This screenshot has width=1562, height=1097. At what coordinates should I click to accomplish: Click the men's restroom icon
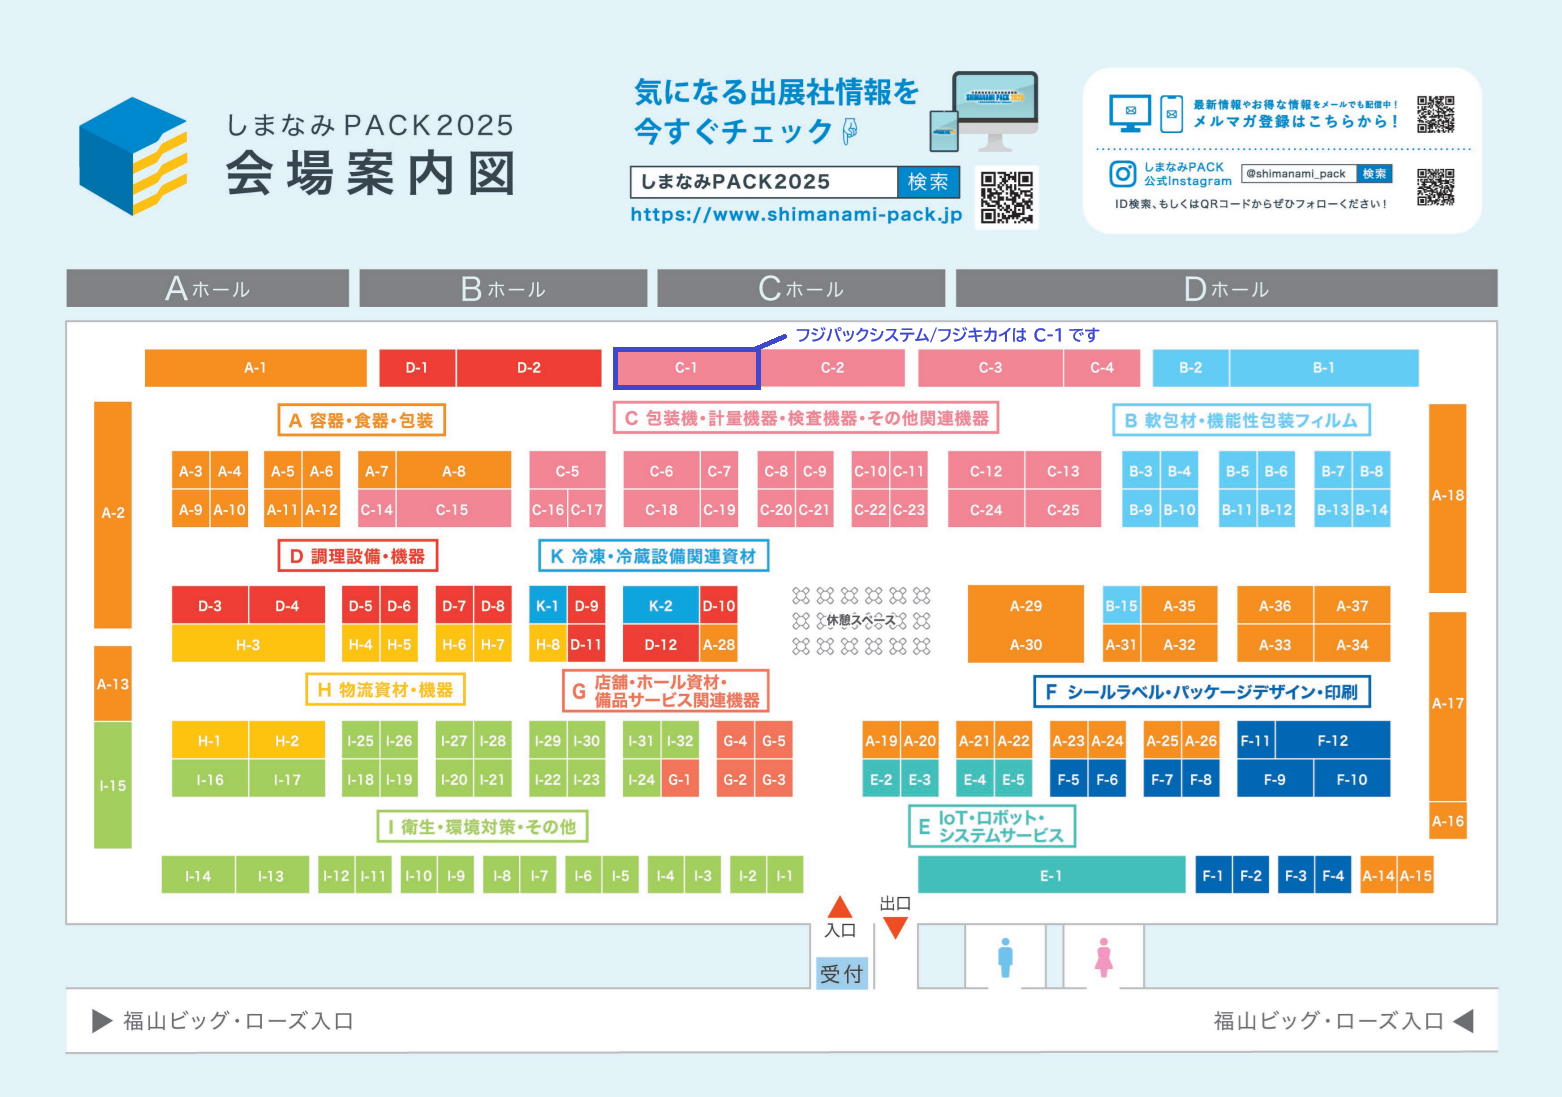click(x=1005, y=957)
